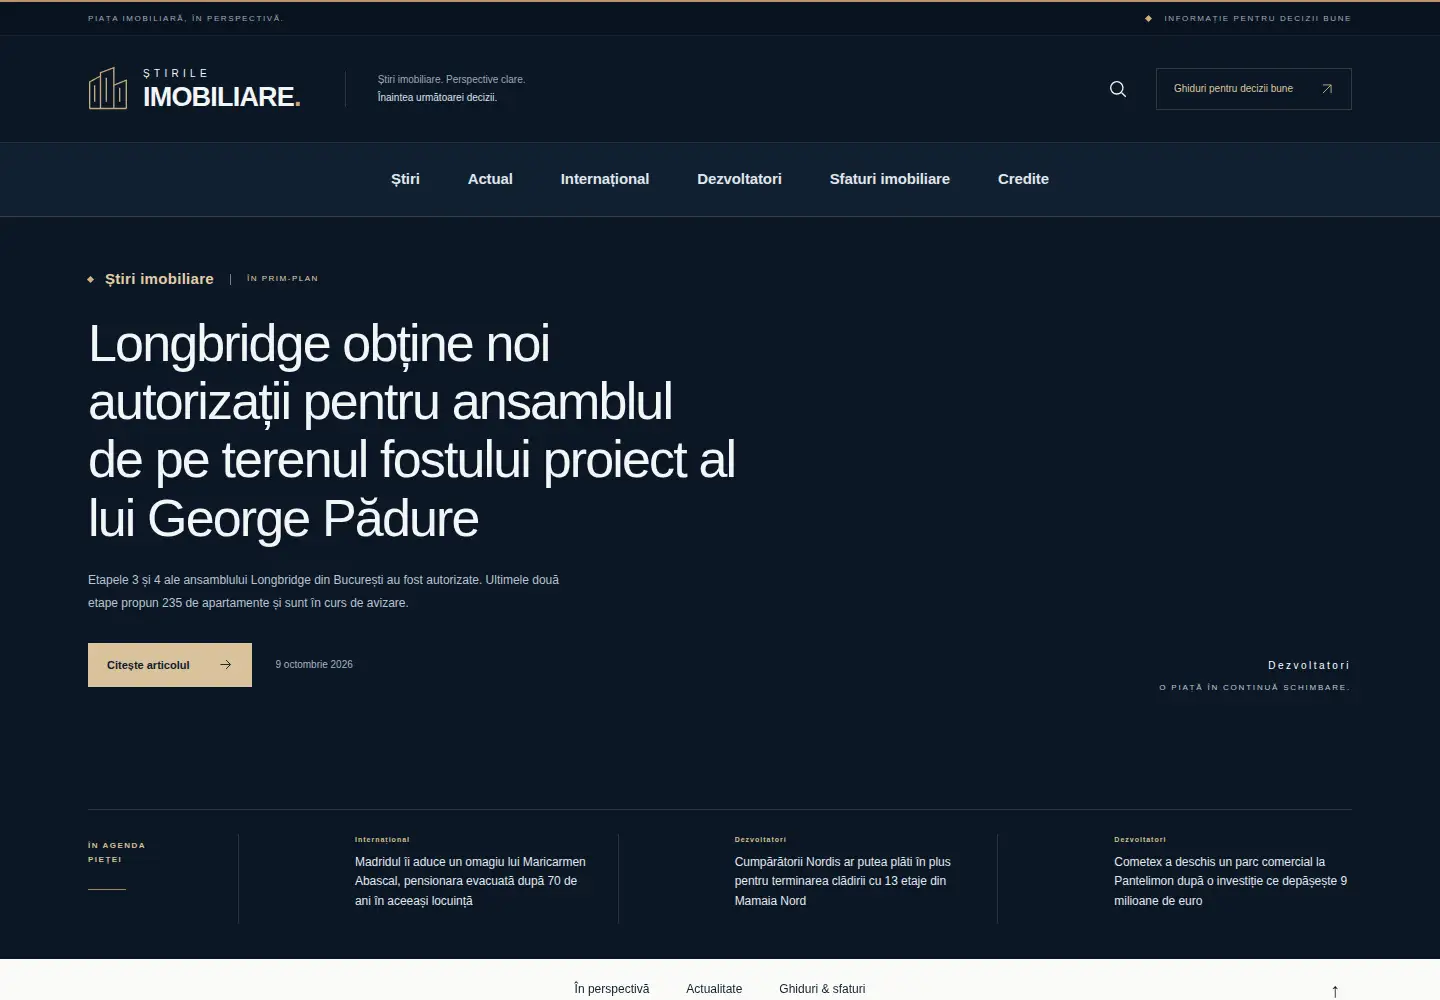
Task: Click the IMOBILIARE. site title
Action: 222,97
